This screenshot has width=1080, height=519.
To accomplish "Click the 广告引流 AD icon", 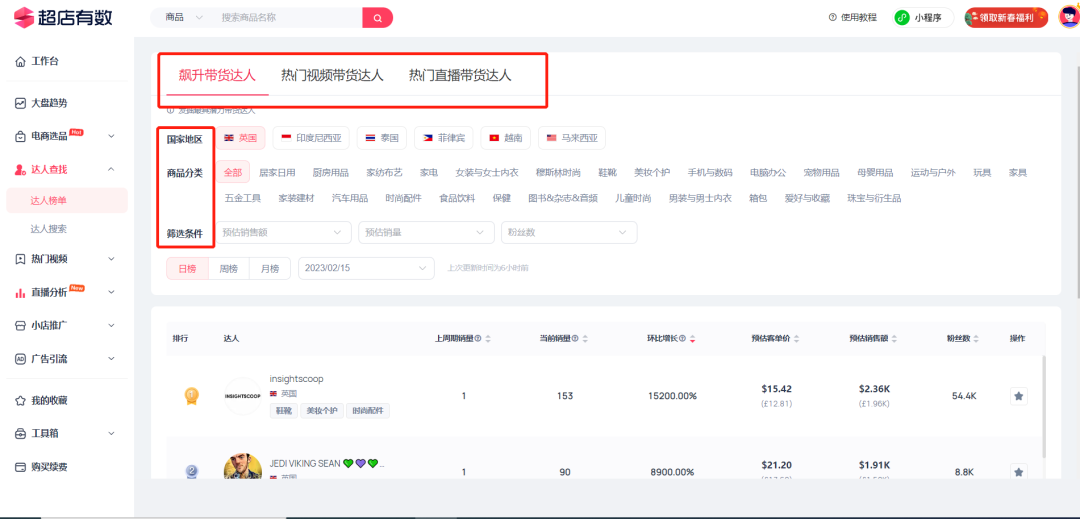I will pos(21,359).
